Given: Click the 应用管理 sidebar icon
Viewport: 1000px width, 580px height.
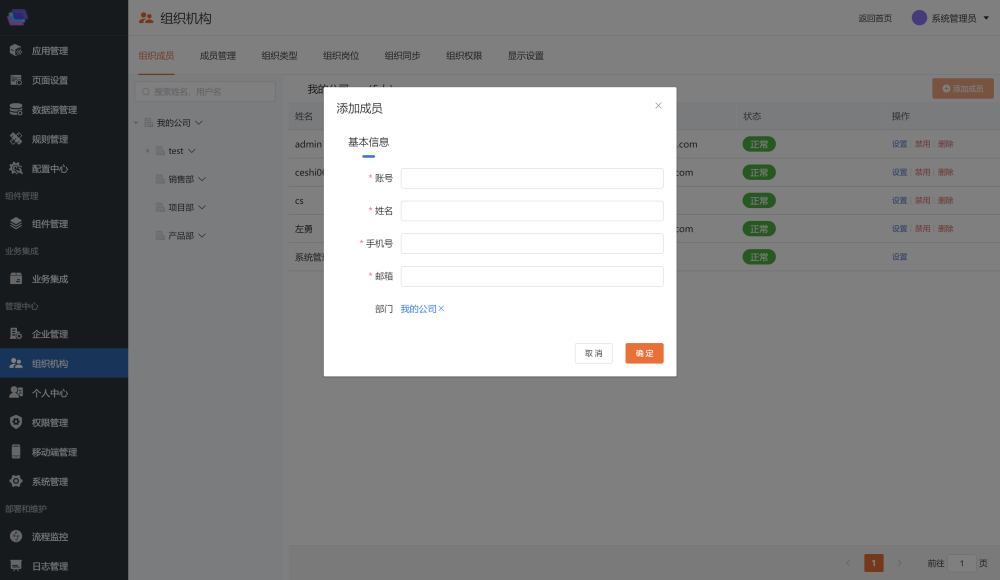Looking at the screenshot, I should tap(16, 51).
